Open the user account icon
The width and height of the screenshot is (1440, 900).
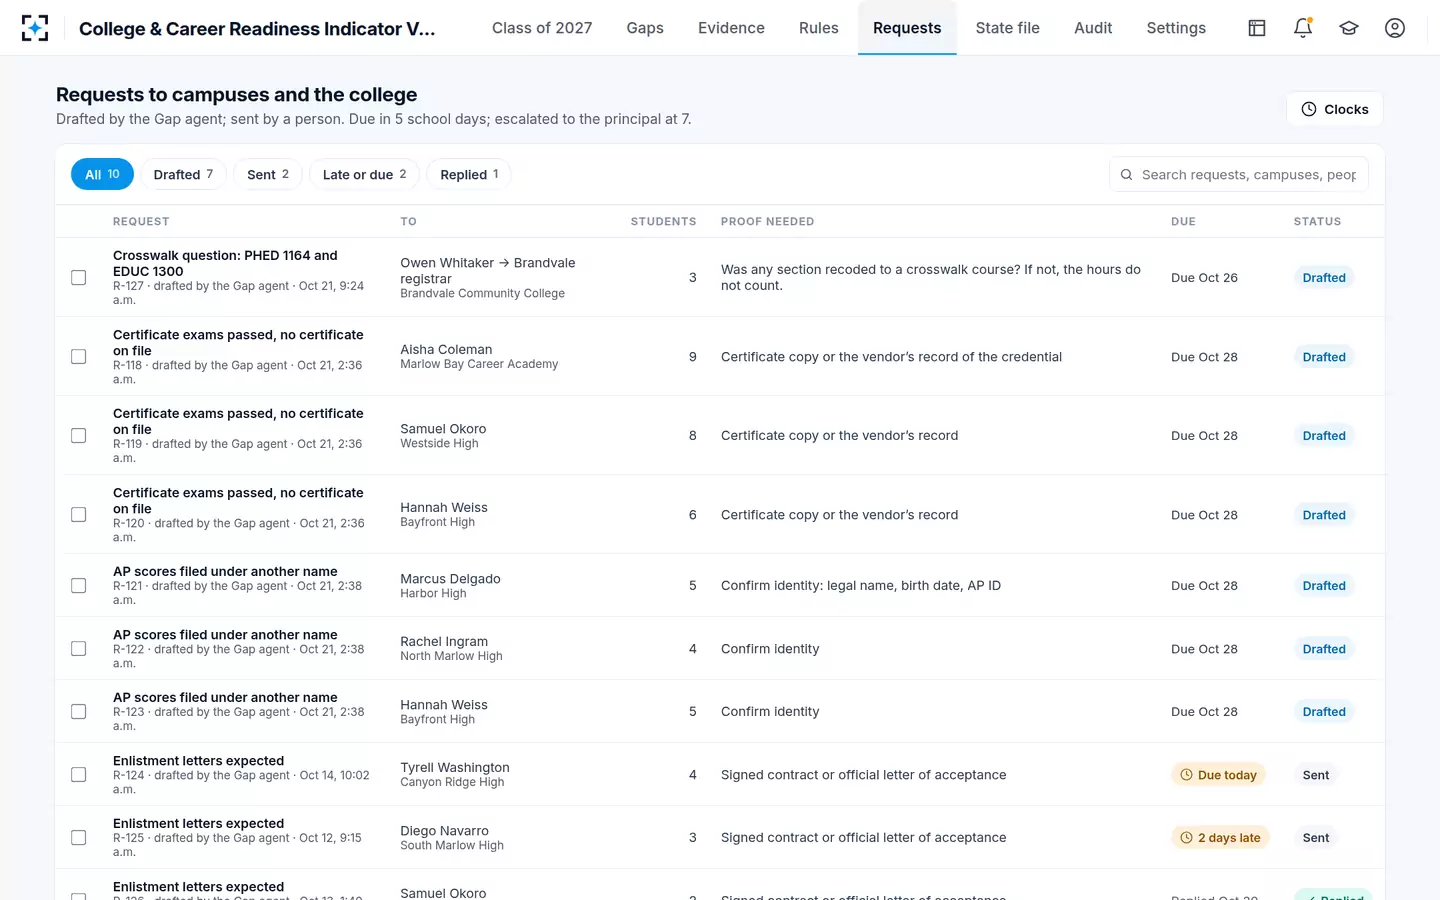point(1395,28)
